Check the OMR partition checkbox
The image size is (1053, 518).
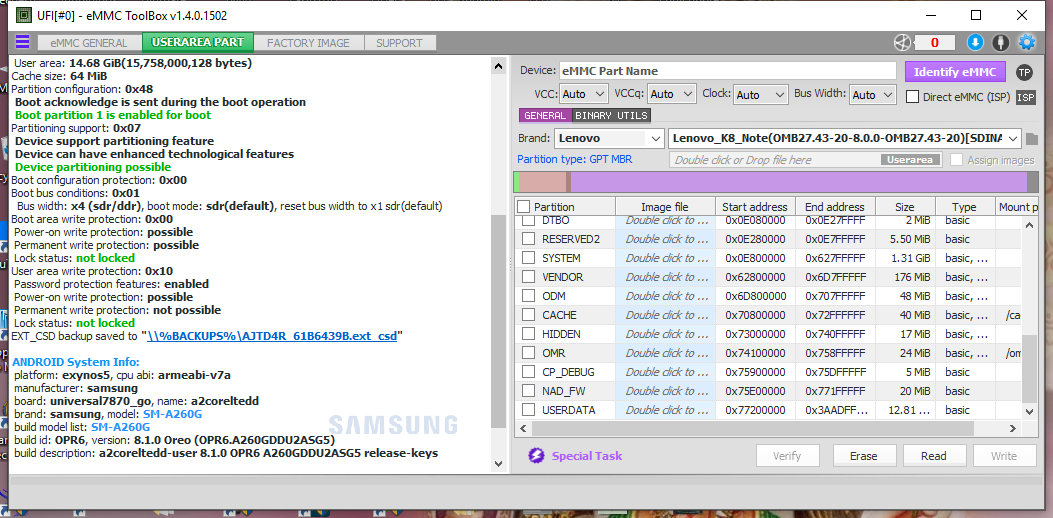click(x=529, y=353)
